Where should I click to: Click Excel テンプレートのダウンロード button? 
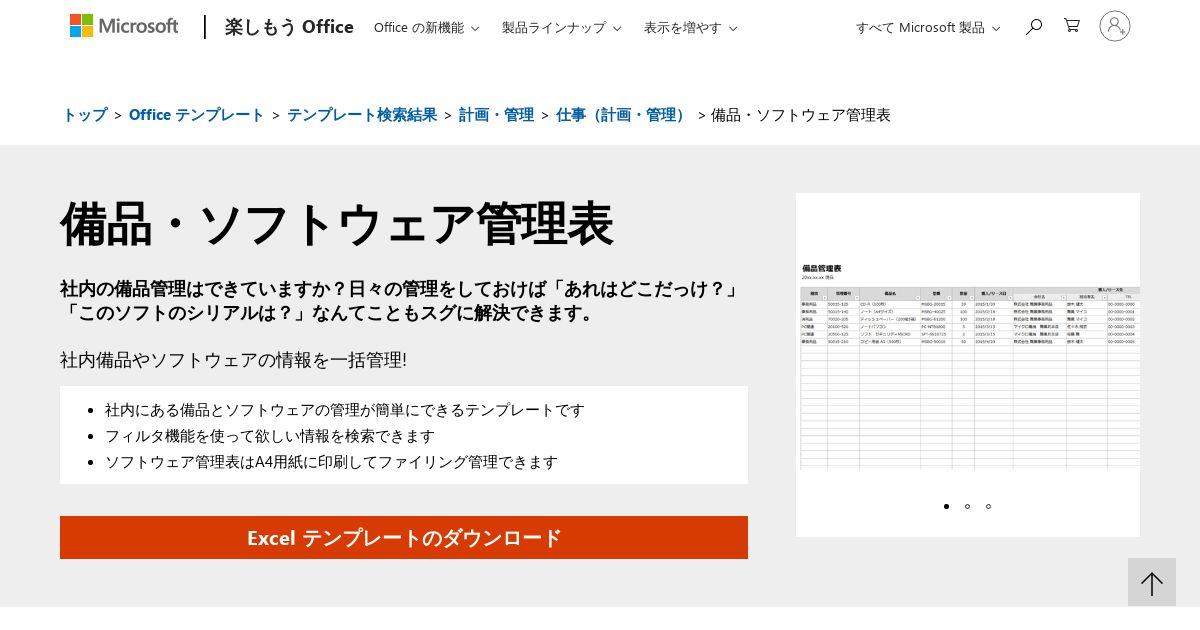(x=404, y=537)
